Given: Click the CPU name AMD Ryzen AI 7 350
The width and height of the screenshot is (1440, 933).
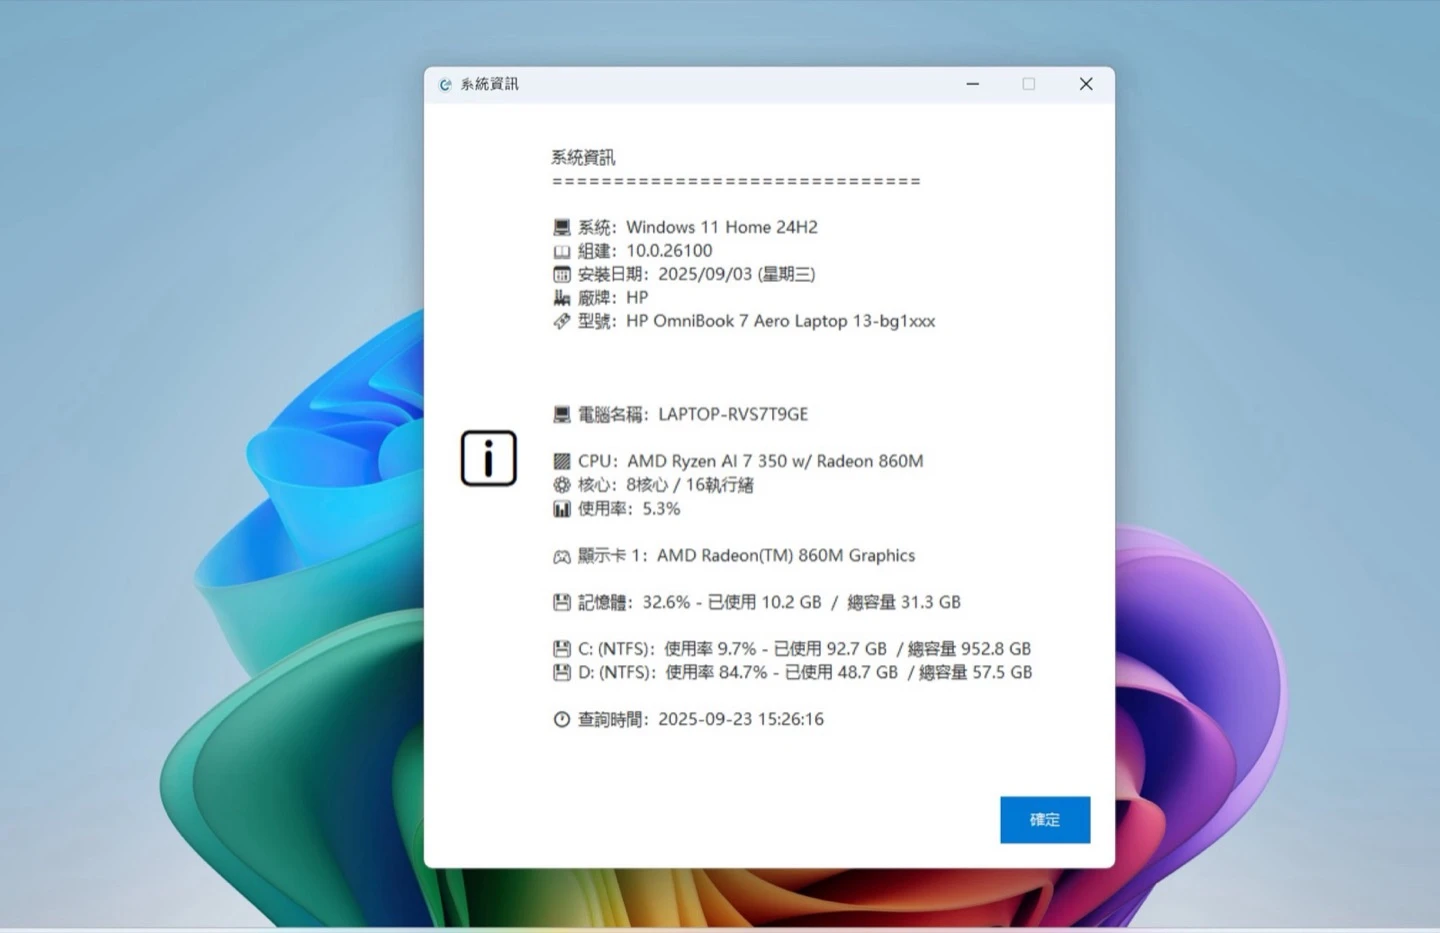Looking at the screenshot, I should point(707,461).
